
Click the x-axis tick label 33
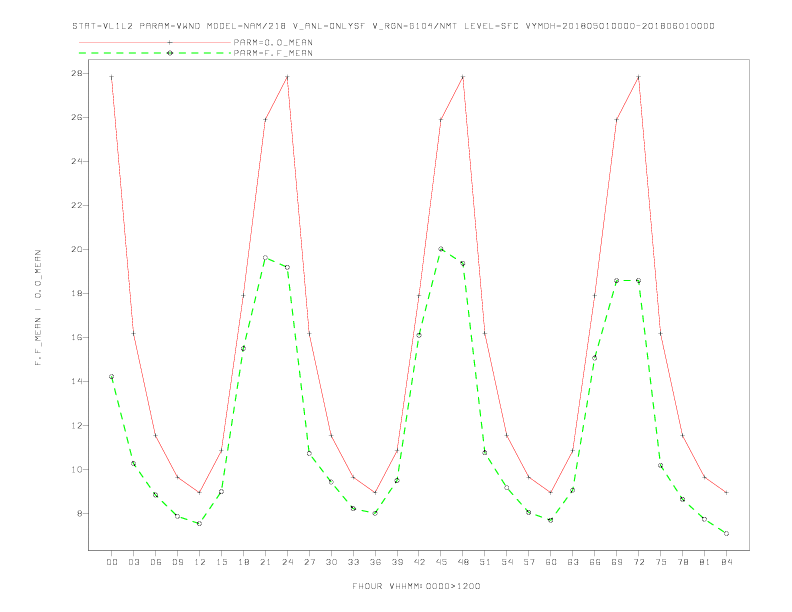pos(353,562)
